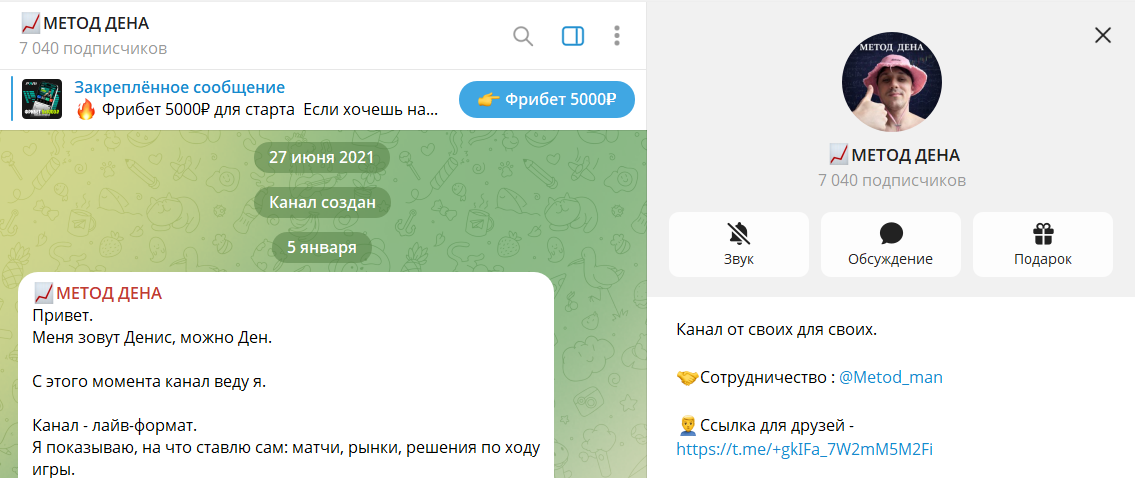Screen dimensions: 1135x478
Task: Open the @Metod_man username link
Action: pyautogui.click(x=890, y=377)
